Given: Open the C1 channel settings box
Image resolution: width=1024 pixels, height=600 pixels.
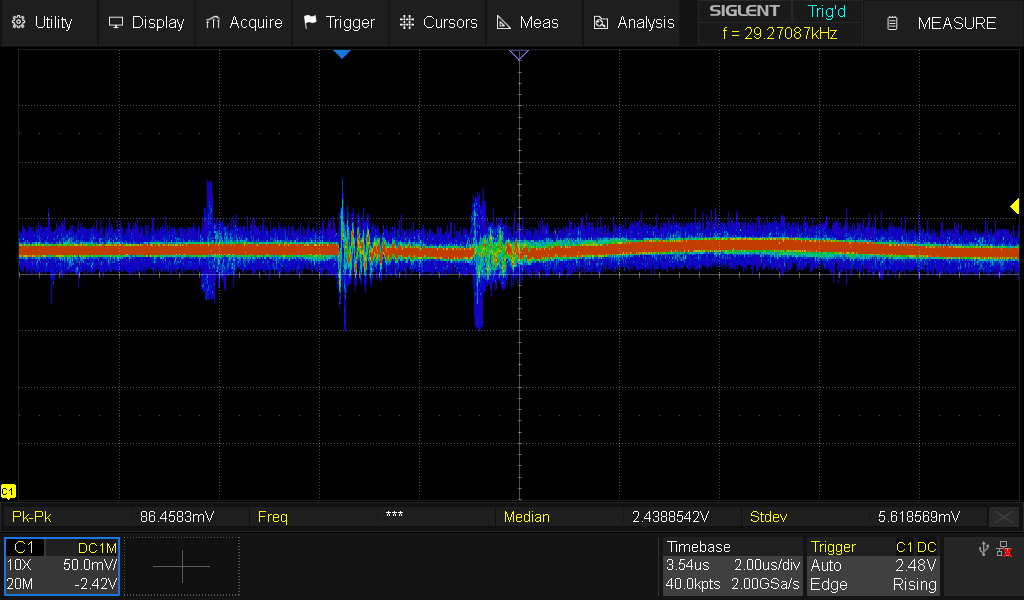Looking at the screenshot, I should click(62, 566).
